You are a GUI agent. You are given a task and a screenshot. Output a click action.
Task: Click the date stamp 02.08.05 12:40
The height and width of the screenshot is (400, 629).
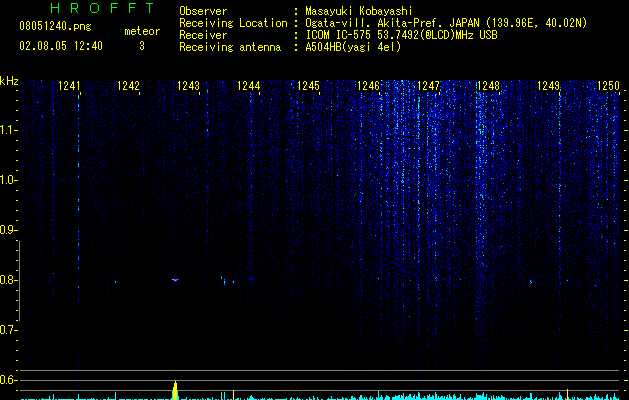[61, 46]
